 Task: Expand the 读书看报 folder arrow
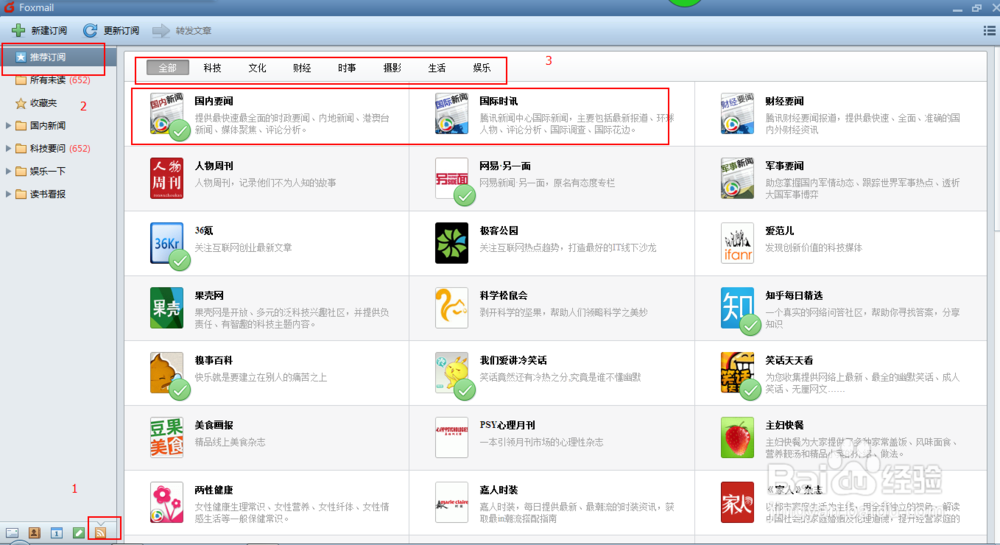pos(8,194)
